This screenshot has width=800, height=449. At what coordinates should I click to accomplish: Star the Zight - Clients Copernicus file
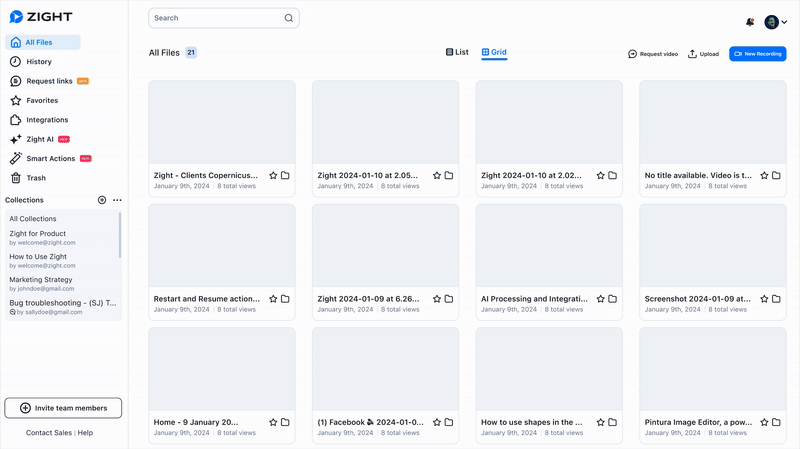pos(273,176)
